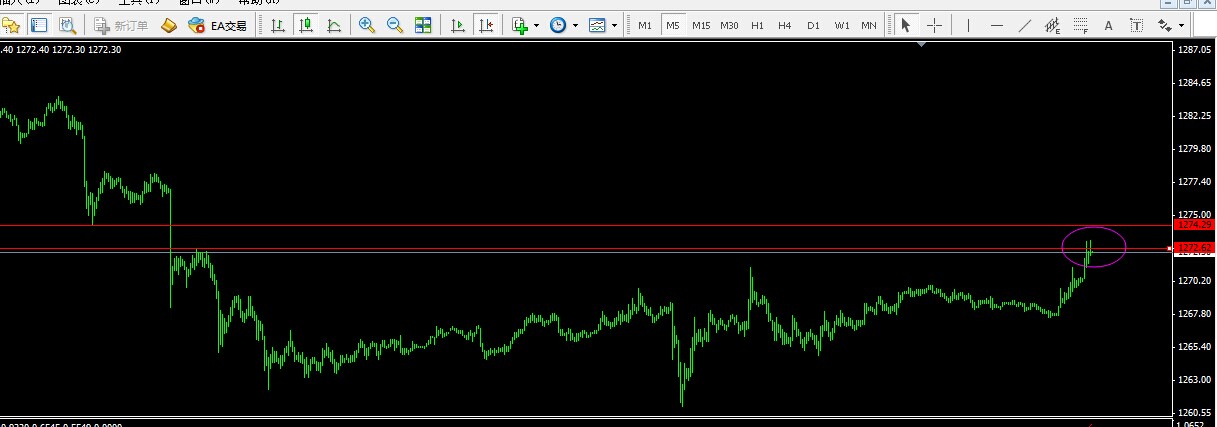Toggle chart shift from right border
This screenshot has width=1217, height=427.
[x=485, y=25]
